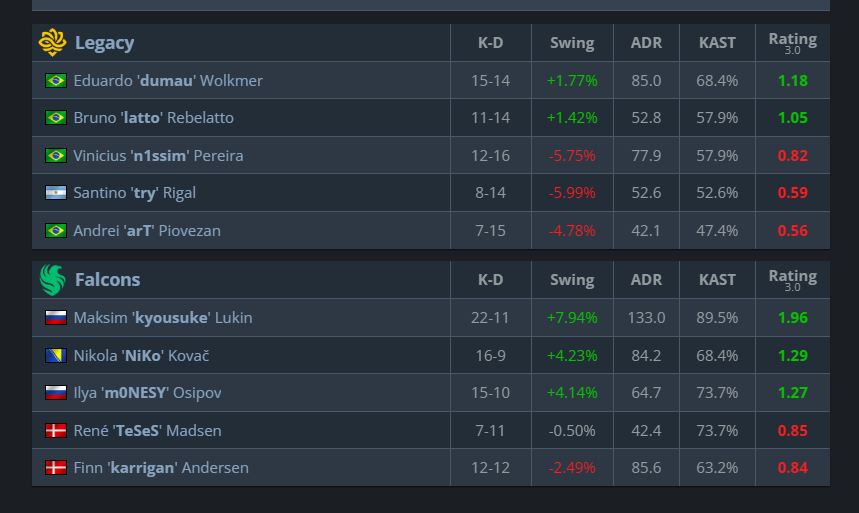Select Swing column header in Falcons table
Screen dimensions: 859x513
pyautogui.click(x=572, y=280)
